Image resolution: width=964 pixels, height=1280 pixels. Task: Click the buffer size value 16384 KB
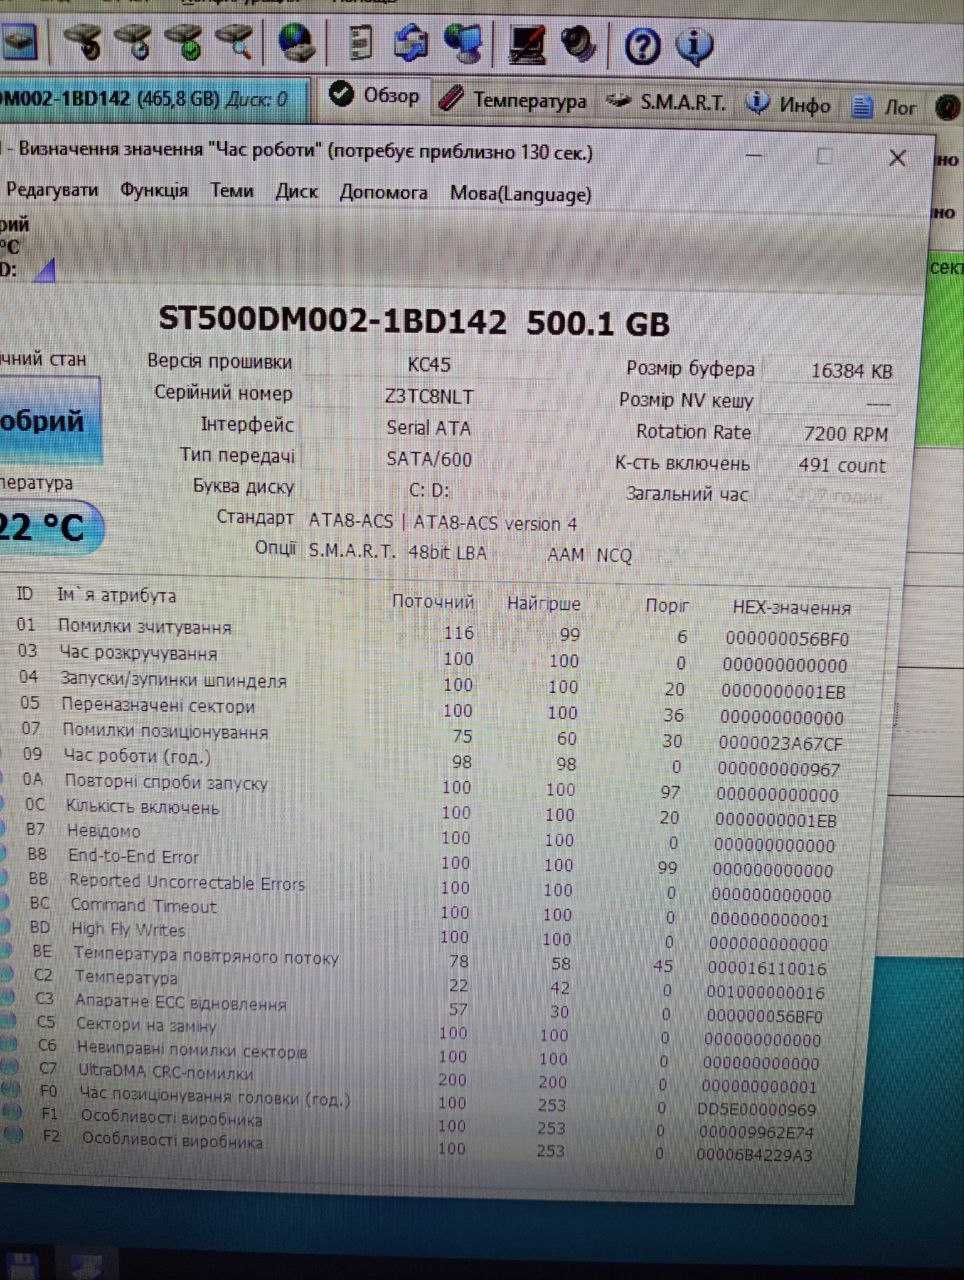(x=851, y=370)
